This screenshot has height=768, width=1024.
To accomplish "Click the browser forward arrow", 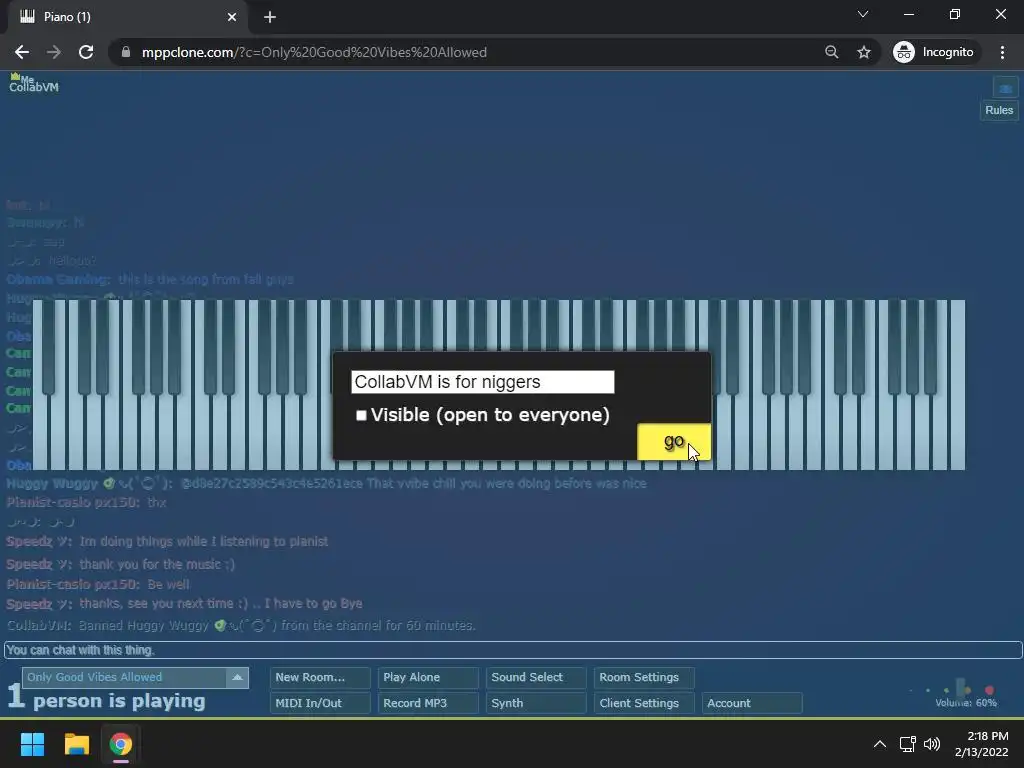I will pyautogui.click(x=54, y=52).
